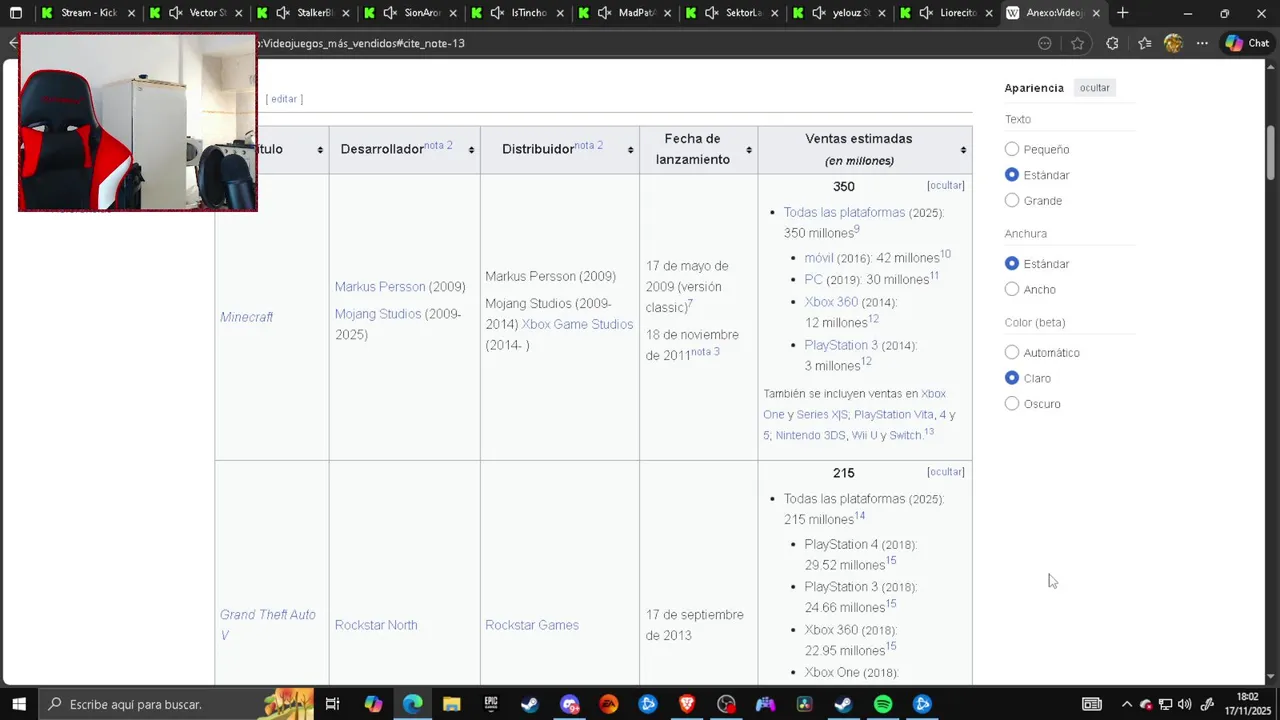
Task: Open the Edge settings three-dots menu
Action: pos(1202,43)
